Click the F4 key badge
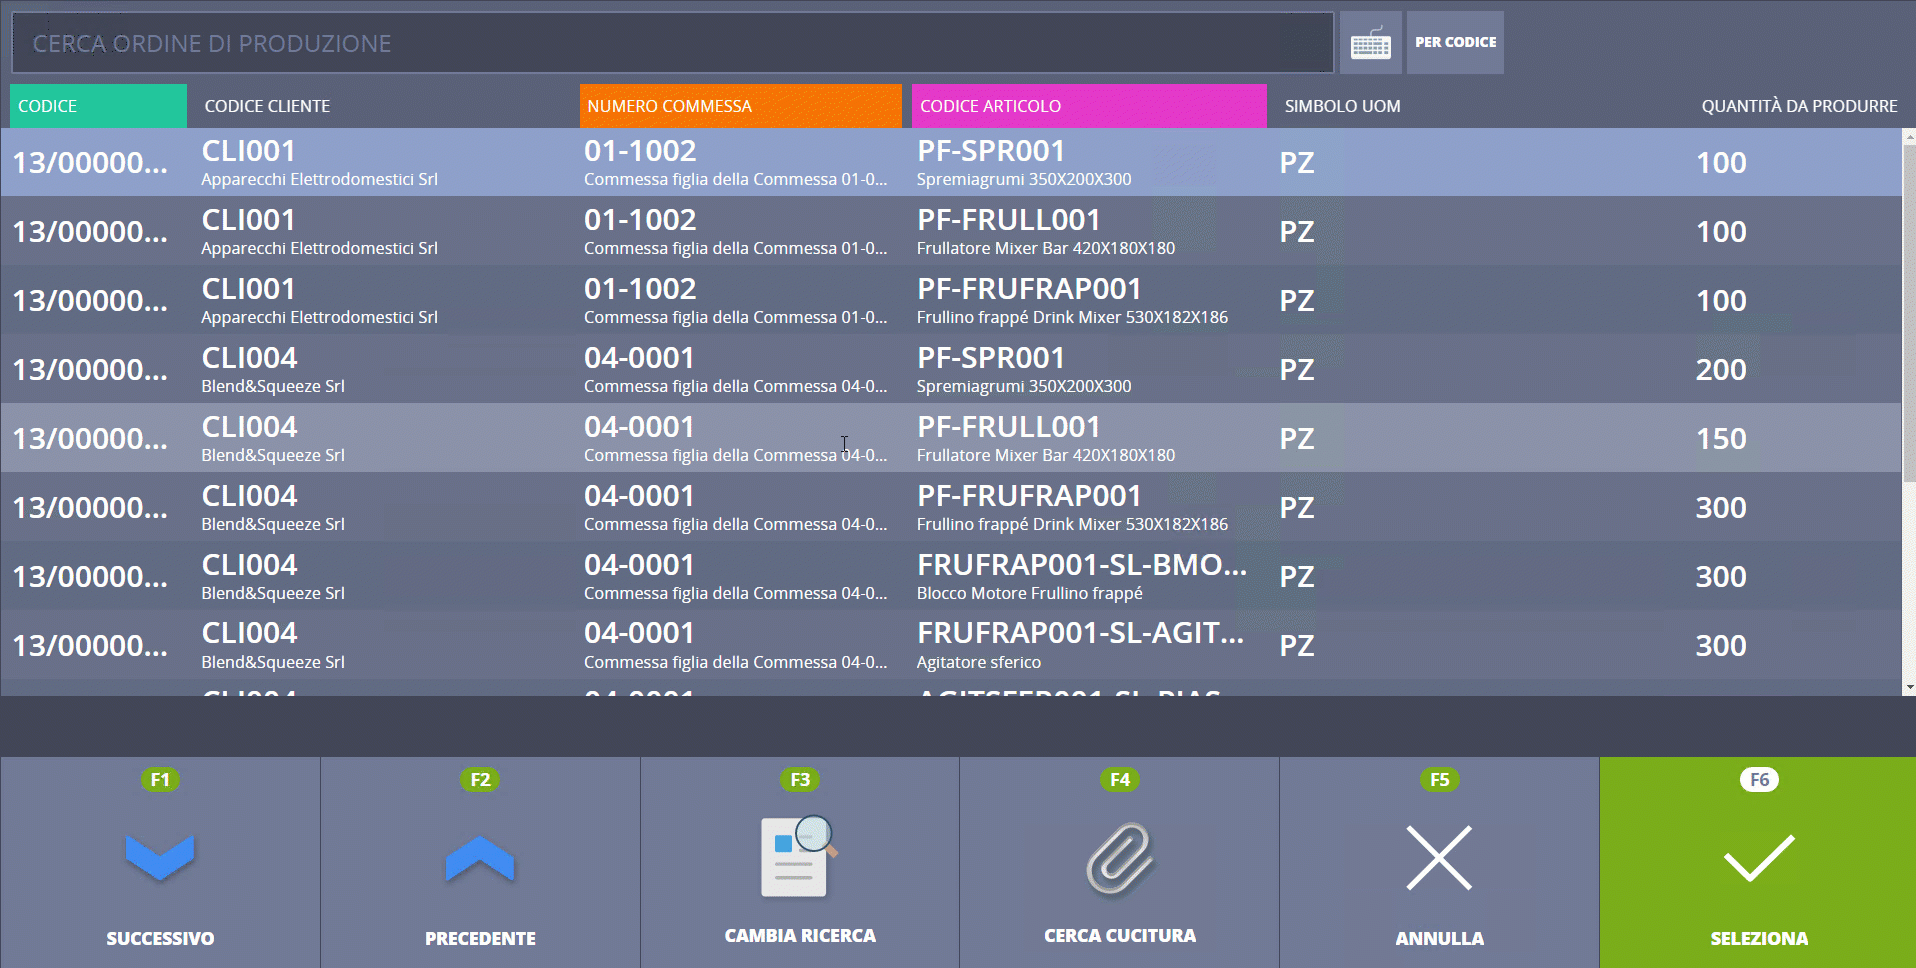Image resolution: width=1916 pixels, height=968 pixels. click(1120, 780)
